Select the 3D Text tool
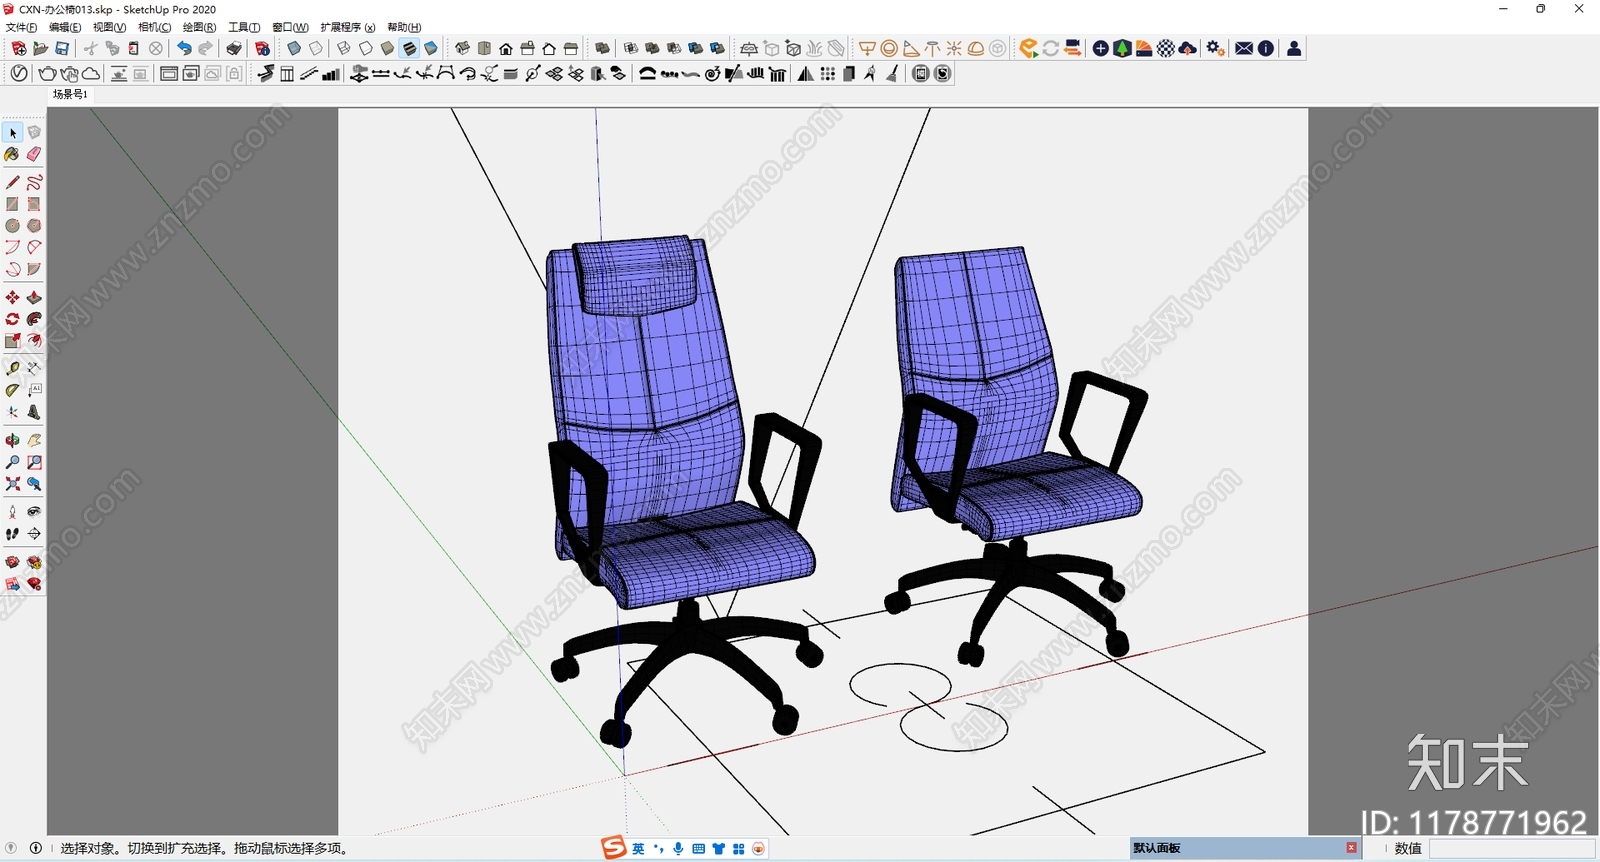The height and width of the screenshot is (862, 1600). (x=34, y=412)
